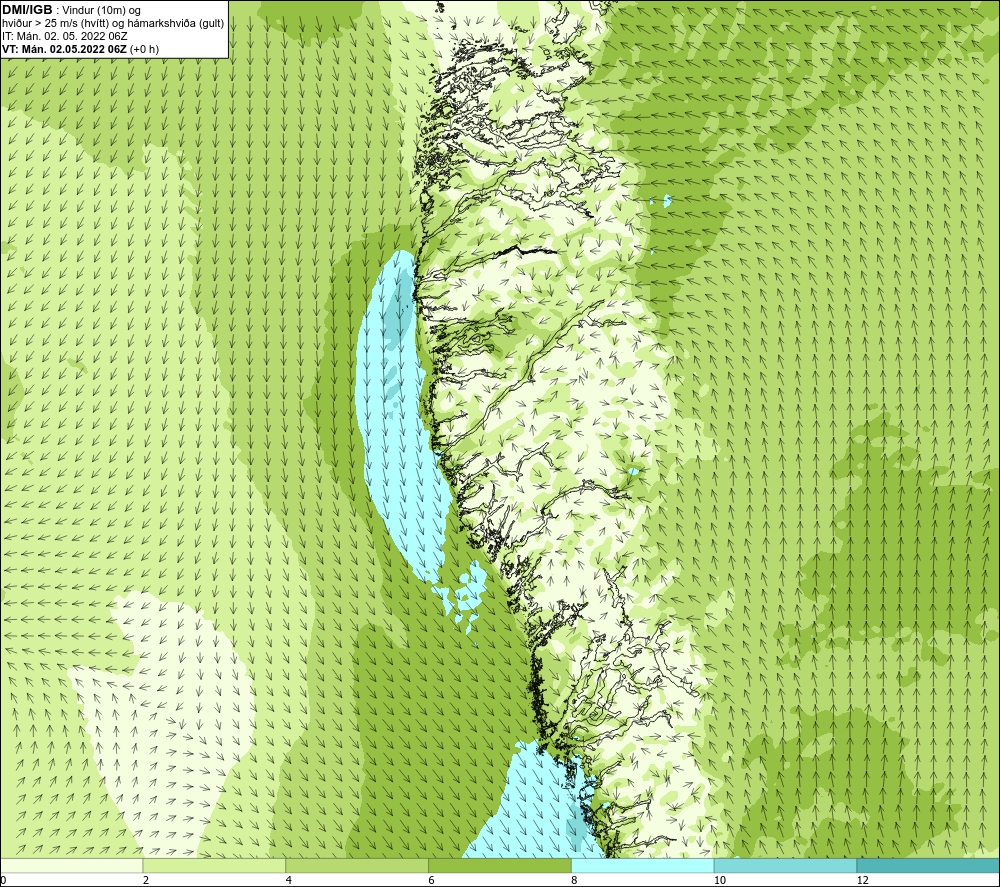Screen dimensions: 1000x887
Task: Click the 2–4 m/s light green swatch
Action: (214, 866)
